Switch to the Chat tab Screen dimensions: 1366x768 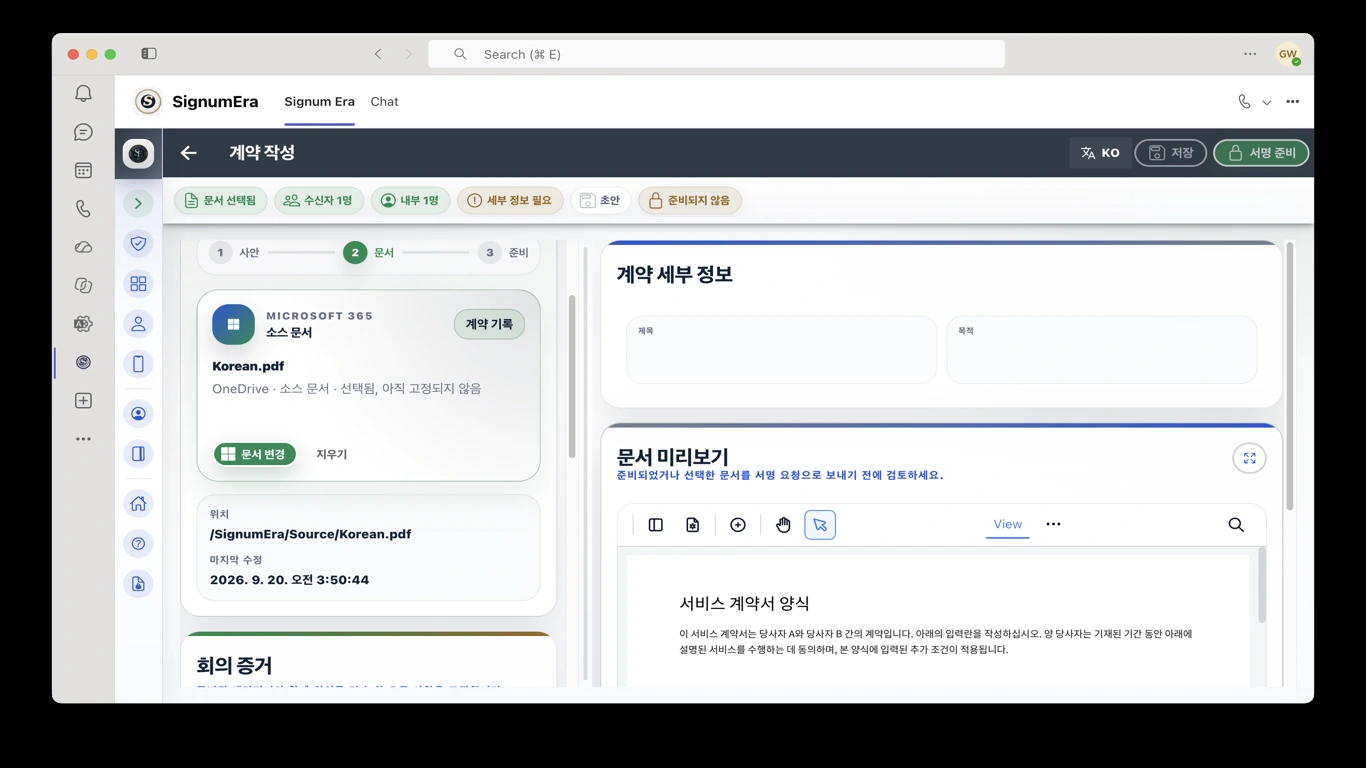pyautogui.click(x=384, y=102)
